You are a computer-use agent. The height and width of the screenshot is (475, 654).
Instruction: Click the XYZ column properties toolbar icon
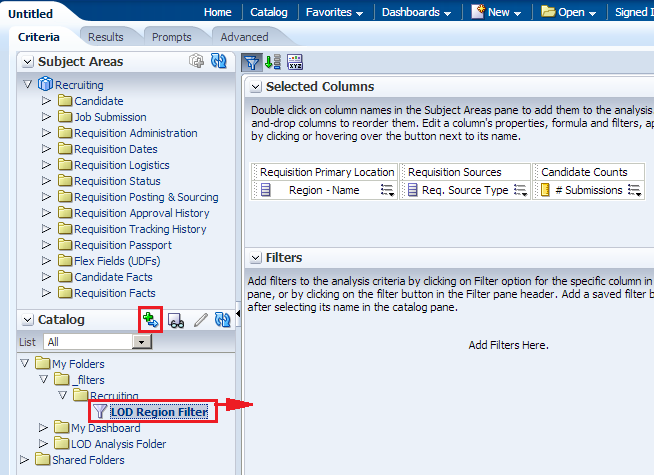(295, 62)
